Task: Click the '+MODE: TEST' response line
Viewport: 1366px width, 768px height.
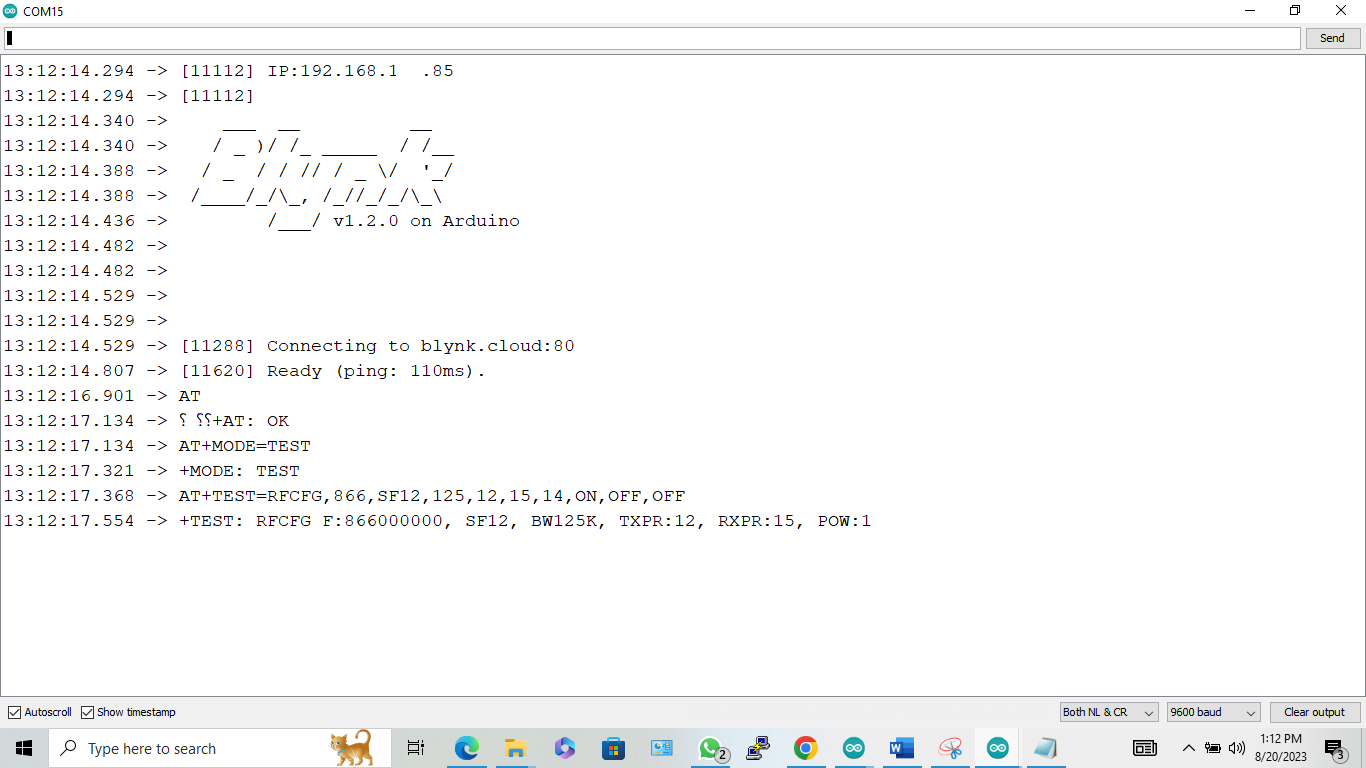Action: (x=239, y=471)
